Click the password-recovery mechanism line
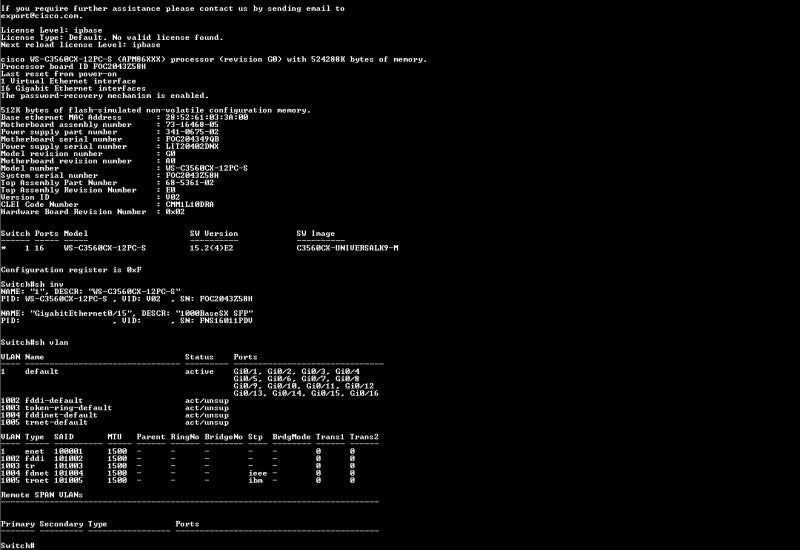The height and width of the screenshot is (550, 800). pos(105,95)
